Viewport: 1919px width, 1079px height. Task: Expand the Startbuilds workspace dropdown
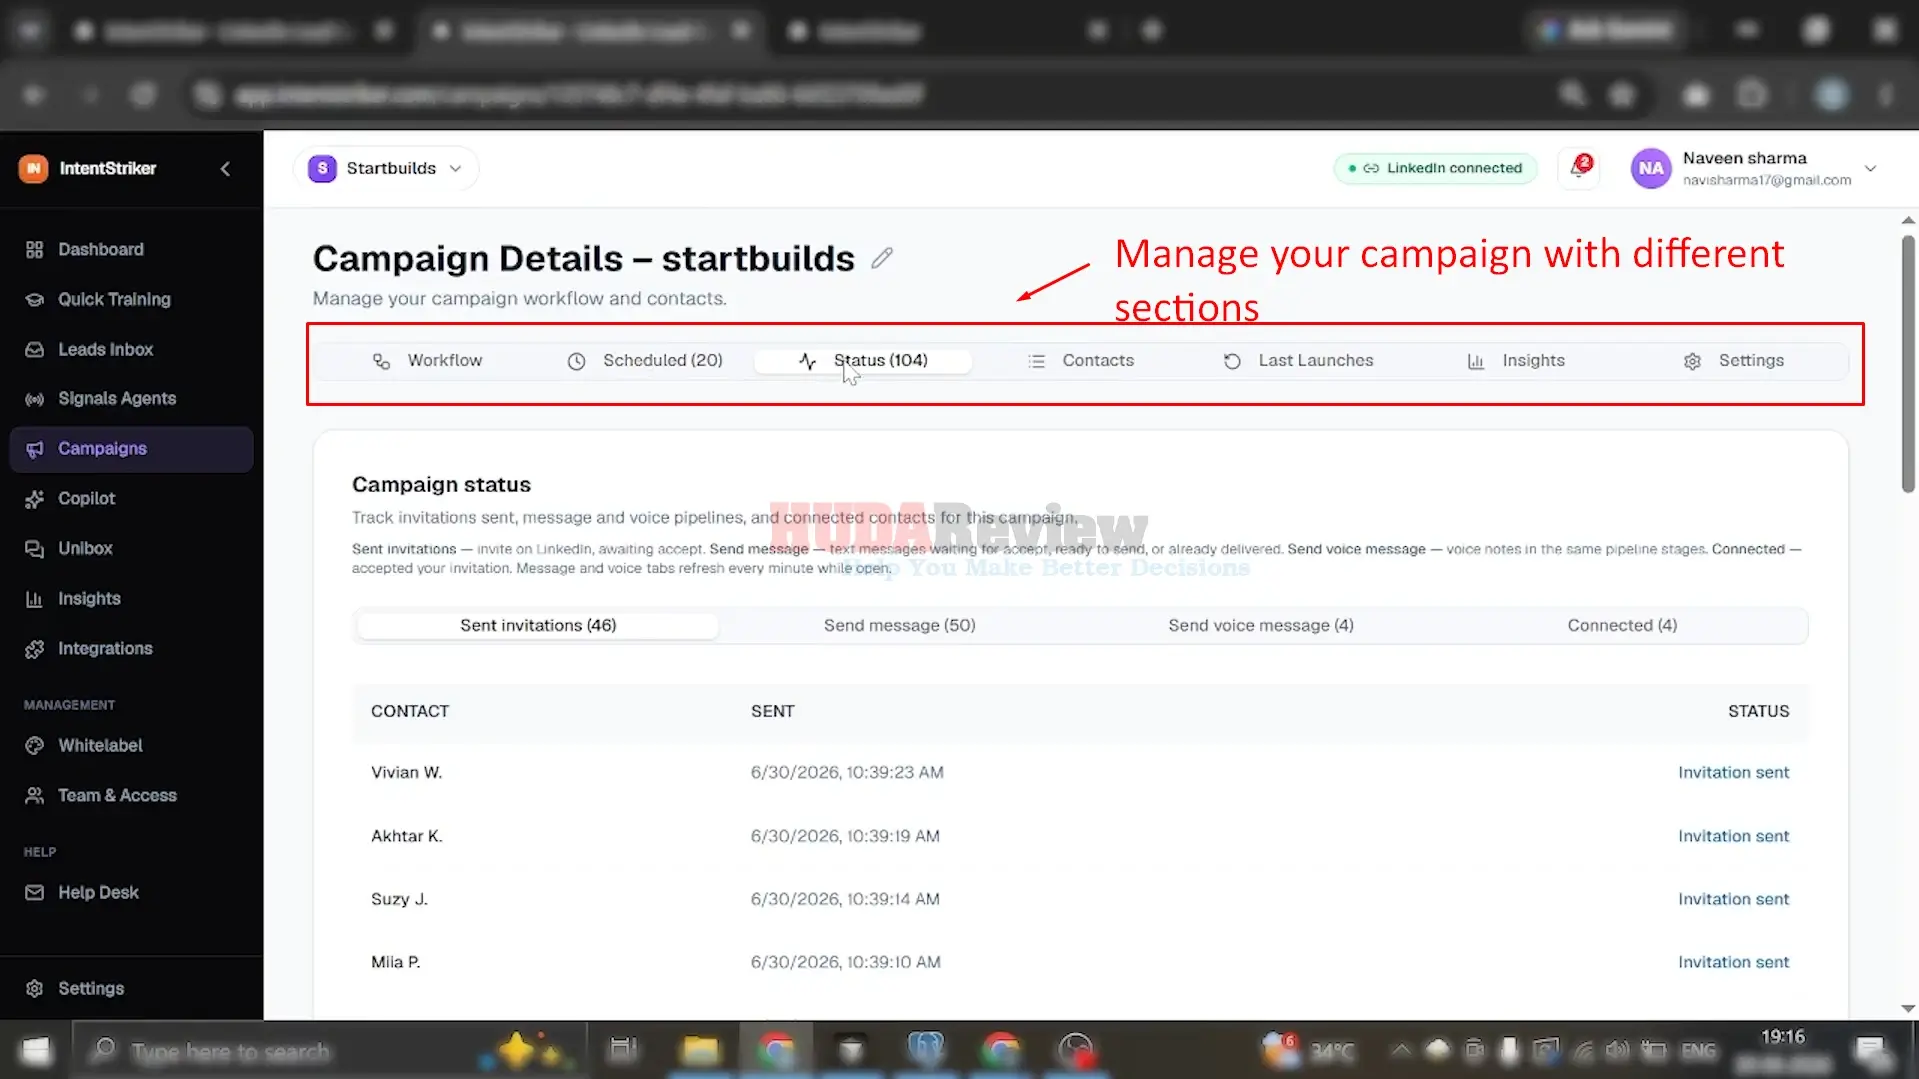(386, 168)
